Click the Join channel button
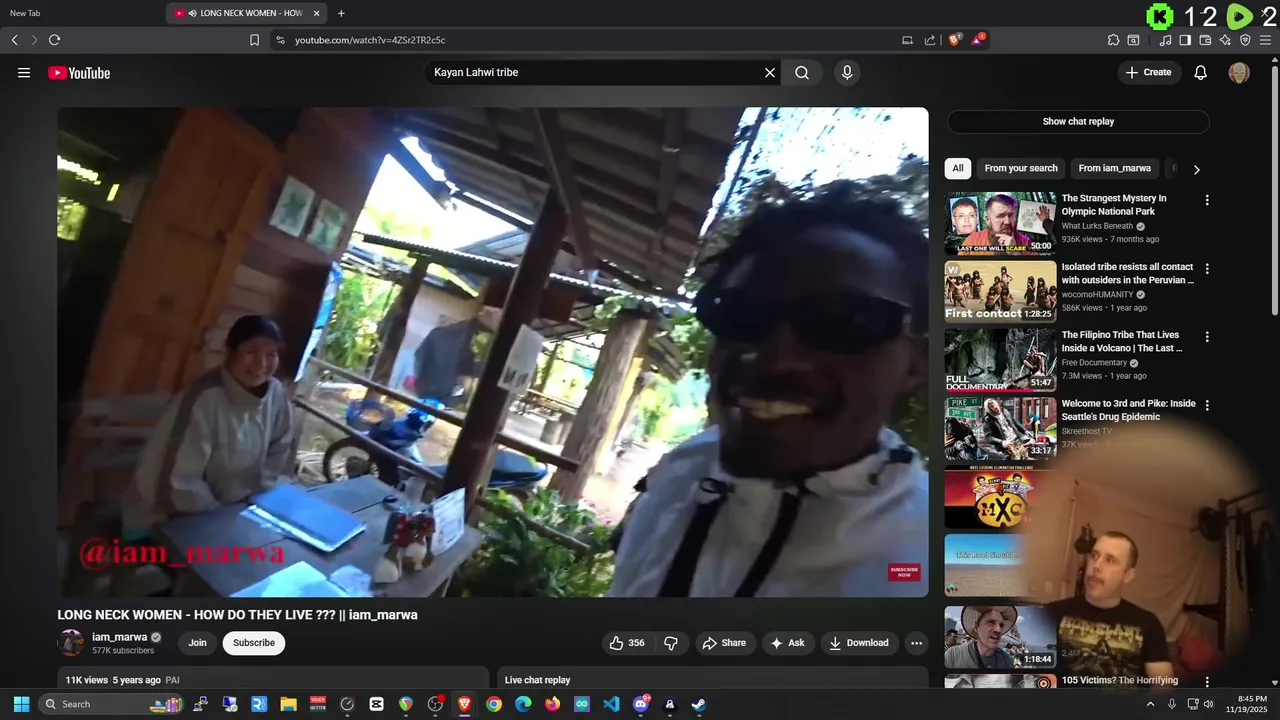The height and width of the screenshot is (720, 1280). pos(198,643)
